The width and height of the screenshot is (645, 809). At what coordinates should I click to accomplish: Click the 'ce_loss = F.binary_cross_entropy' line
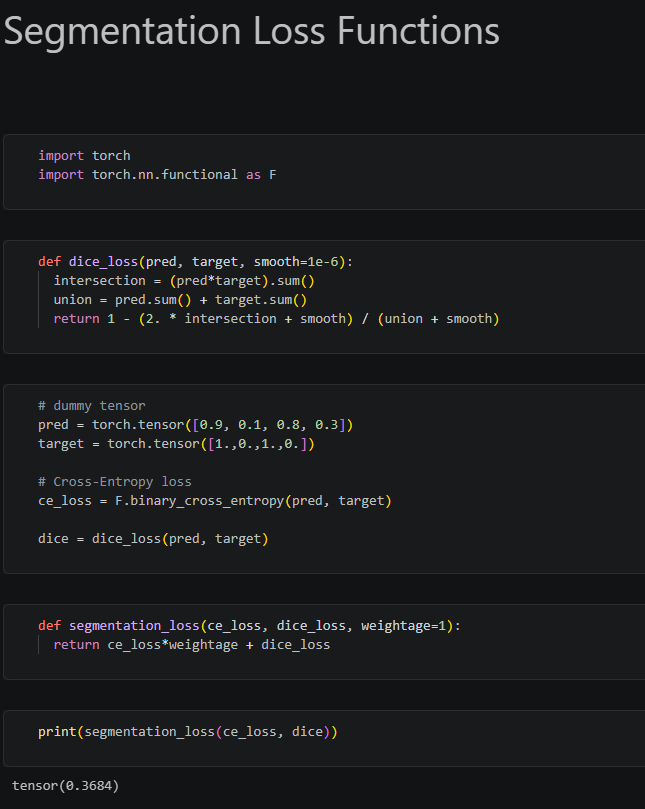tap(215, 500)
